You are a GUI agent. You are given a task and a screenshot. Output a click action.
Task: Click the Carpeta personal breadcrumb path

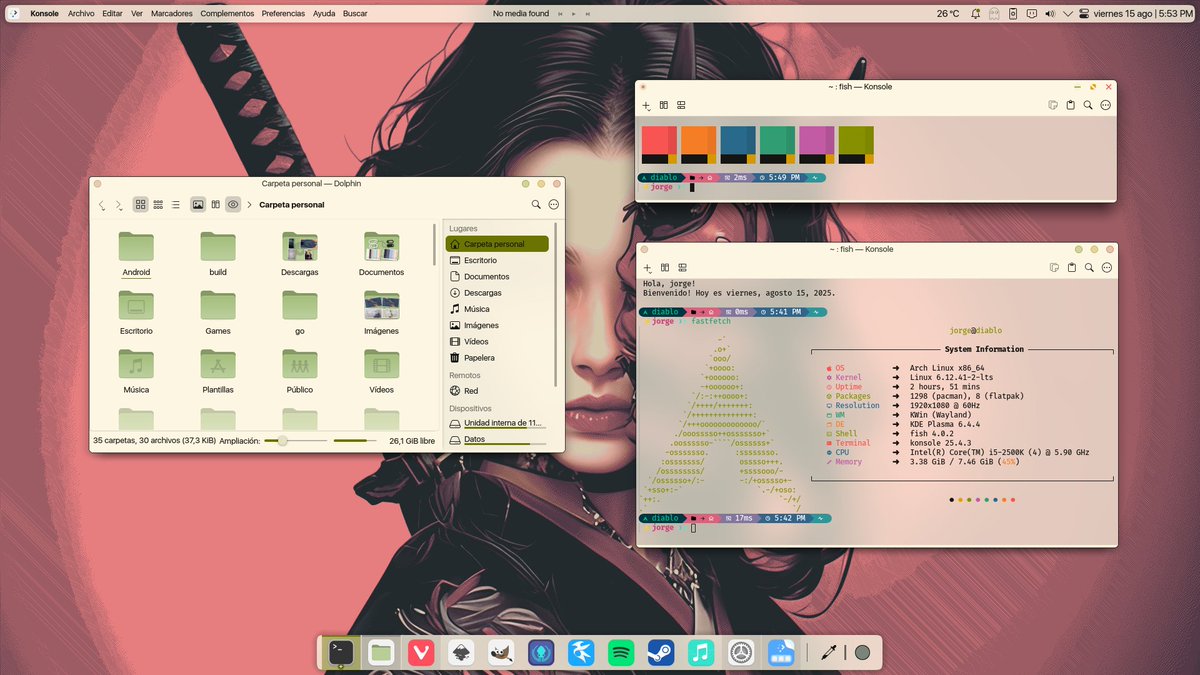[x=291, y=205]
